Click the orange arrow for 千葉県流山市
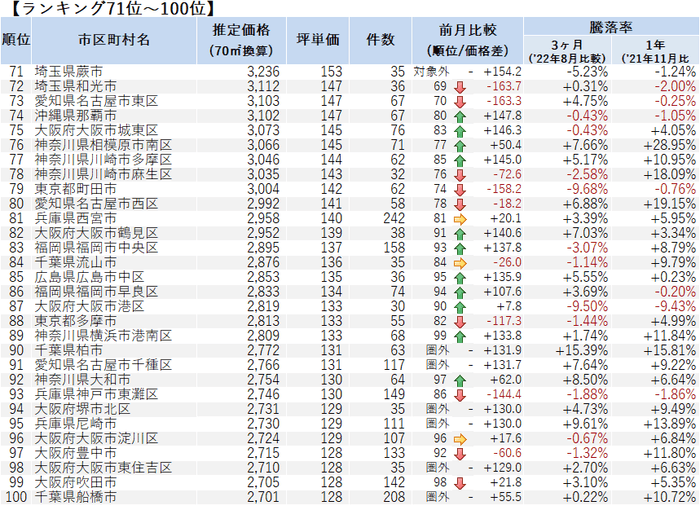 coord(460,263)
